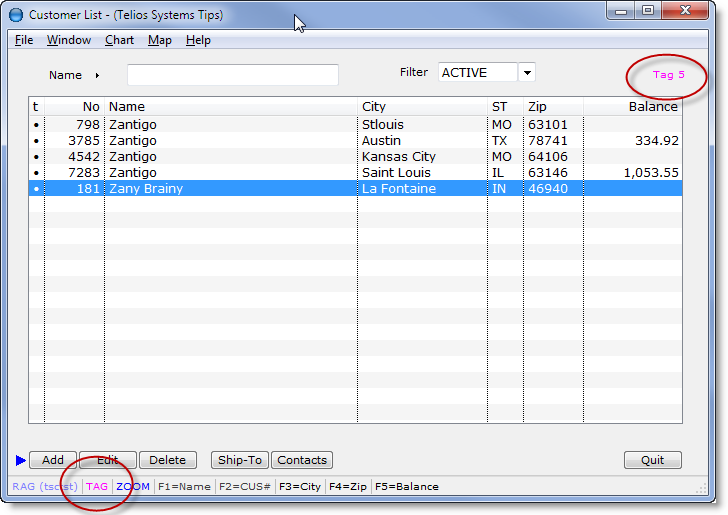Toggle tag mark on customer 798 row
The width and height of the screenshot is (728, 515).
click(x=36, y=125)
